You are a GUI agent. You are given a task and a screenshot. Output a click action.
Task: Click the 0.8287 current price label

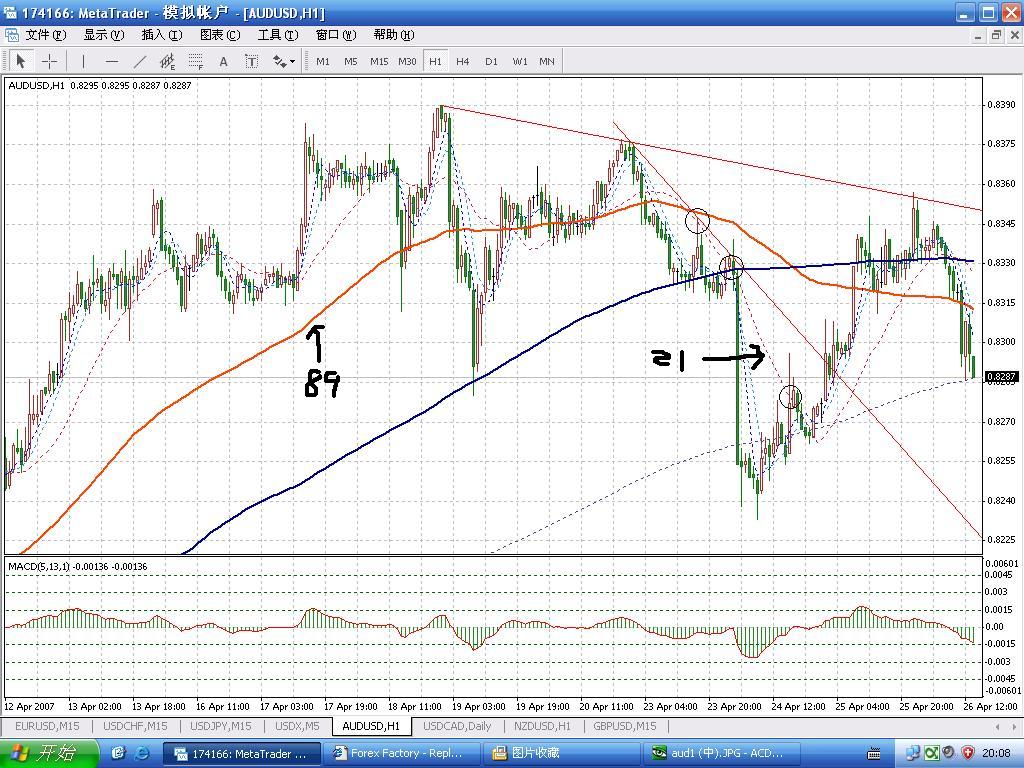coord(1002,377)
